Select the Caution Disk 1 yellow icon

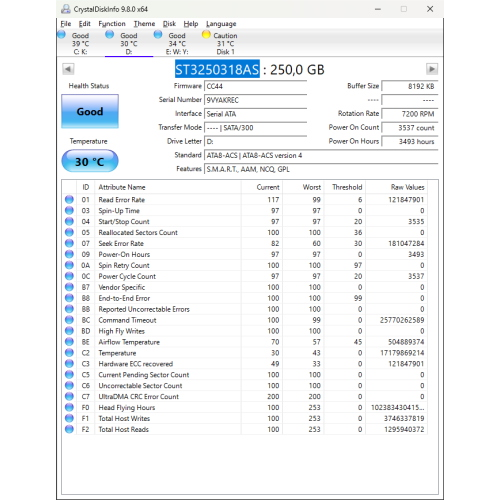tap(206, 34)
